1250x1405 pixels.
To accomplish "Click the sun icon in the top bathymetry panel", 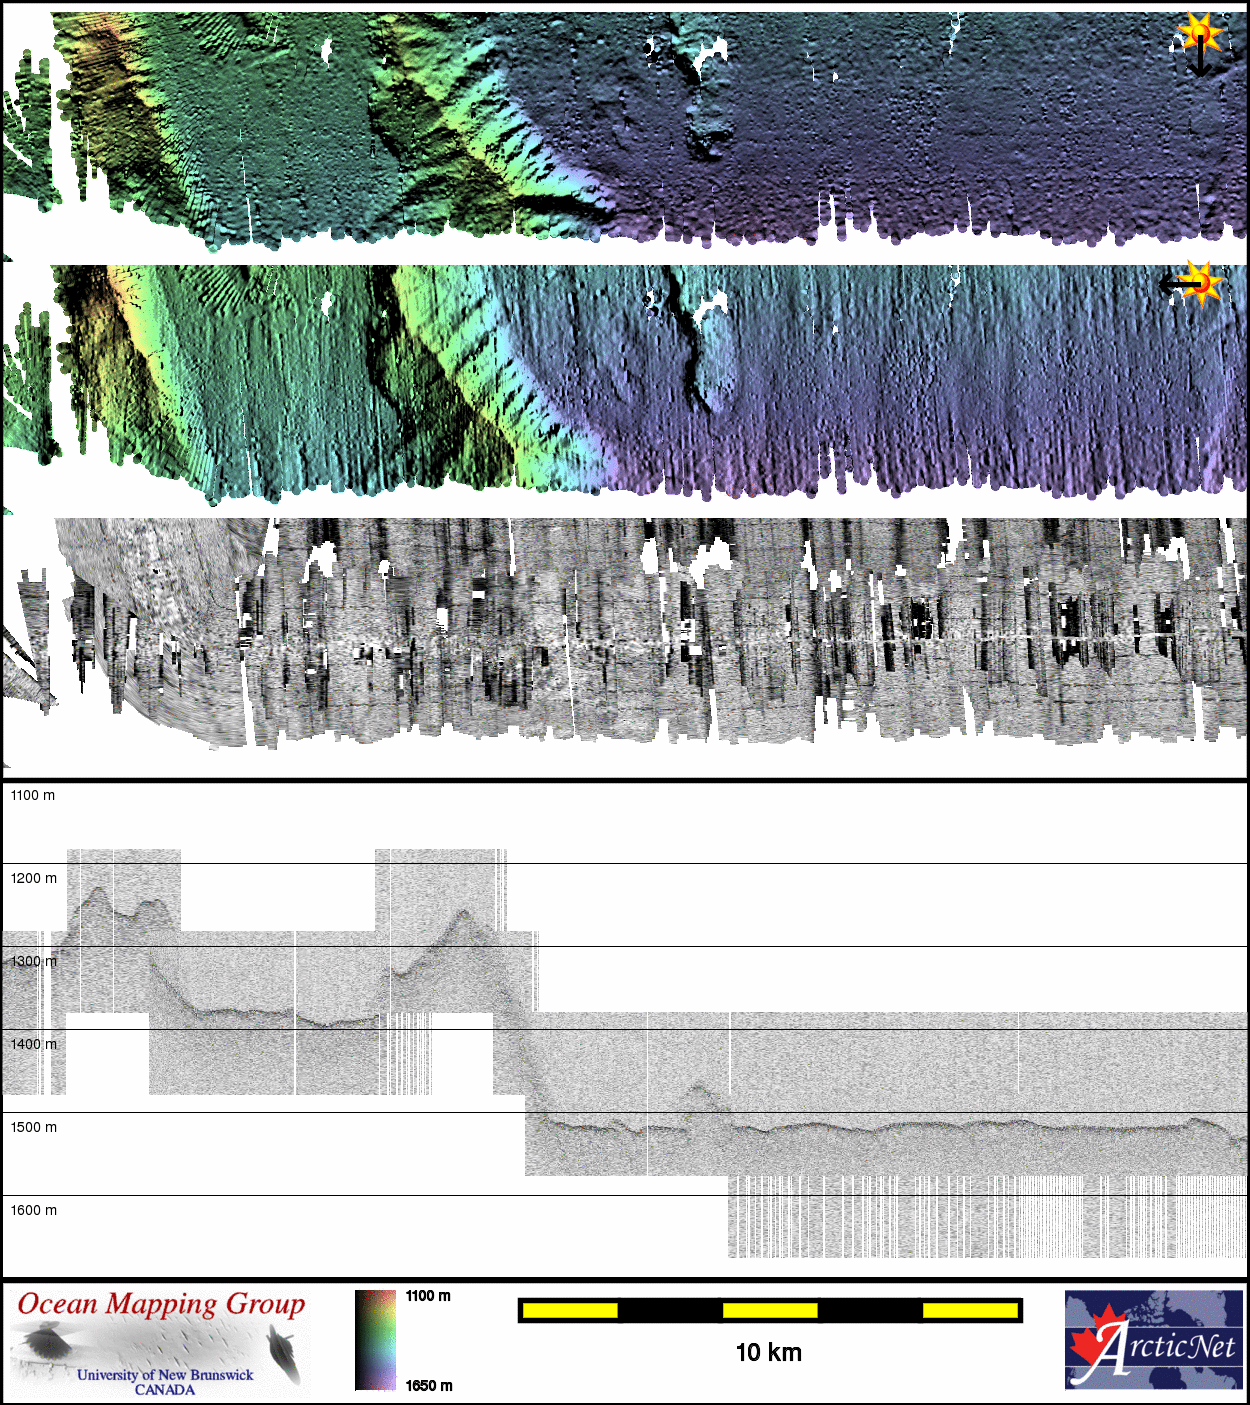I will pyautogui.click(x=1199, y=34).
